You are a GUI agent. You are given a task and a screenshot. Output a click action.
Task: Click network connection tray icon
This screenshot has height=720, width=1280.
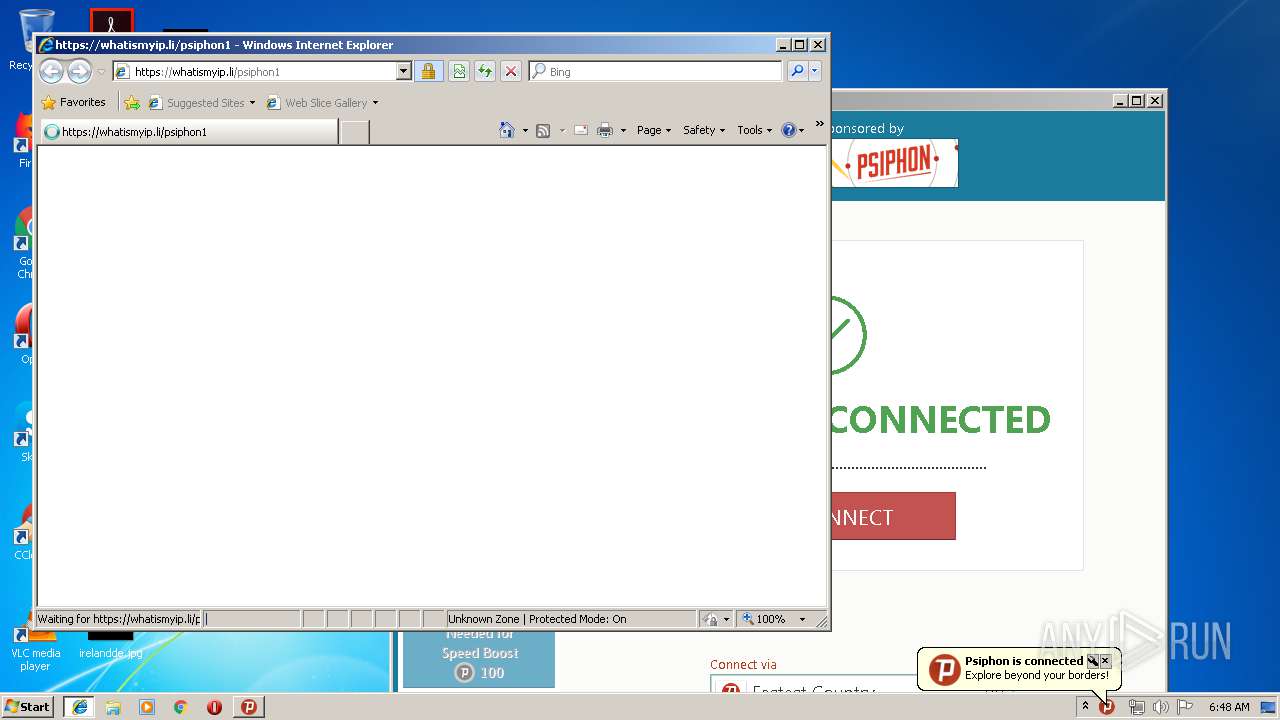pos(1137,707)
